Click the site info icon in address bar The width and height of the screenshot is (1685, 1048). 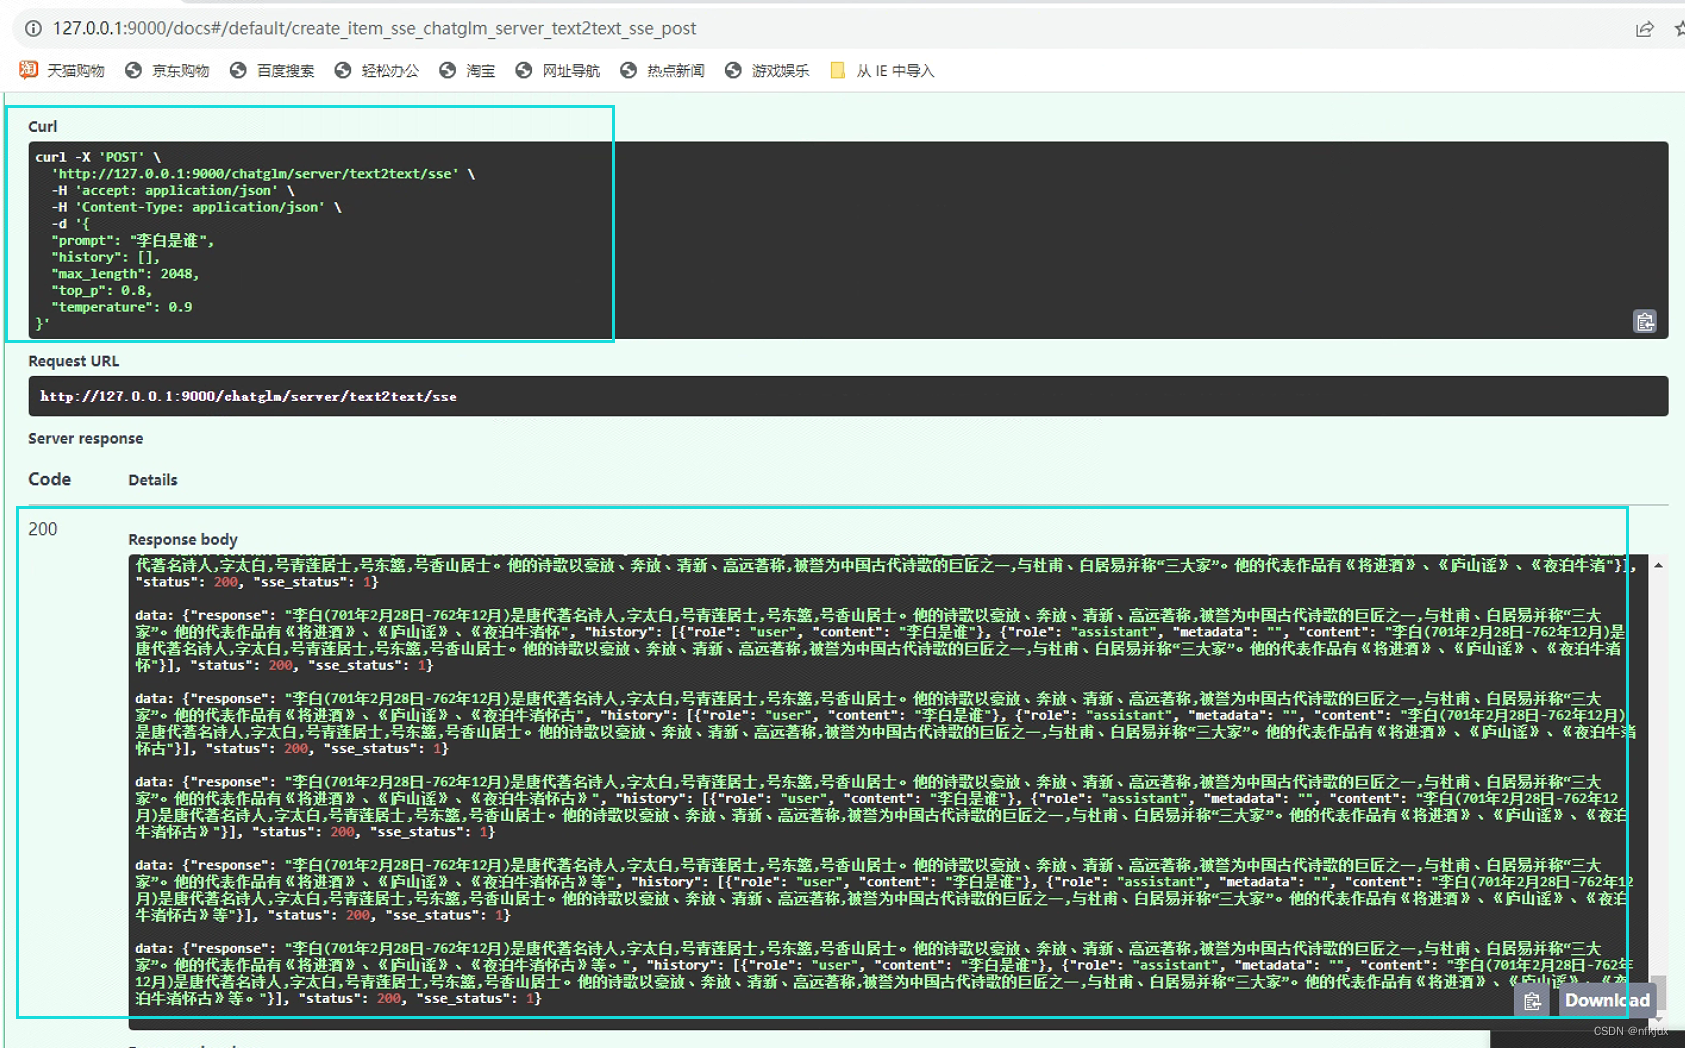pyautogui.click(x=33, y=28)
